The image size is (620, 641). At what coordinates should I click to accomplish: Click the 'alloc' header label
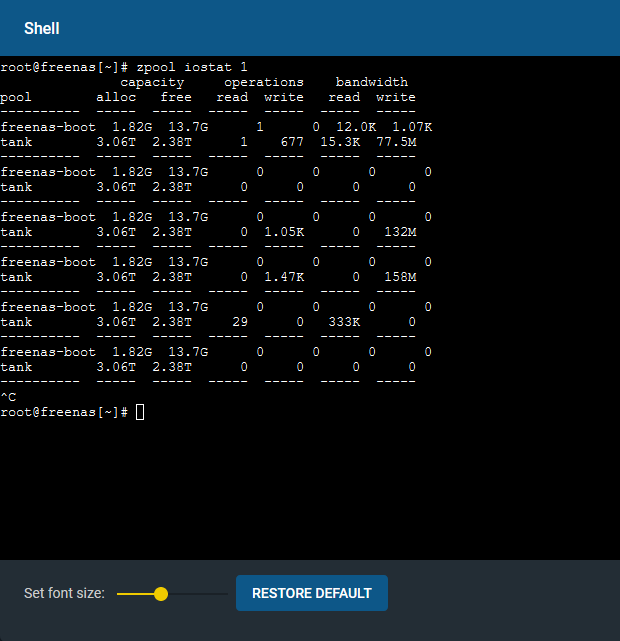pyautogui.click(x=116, y=97)
